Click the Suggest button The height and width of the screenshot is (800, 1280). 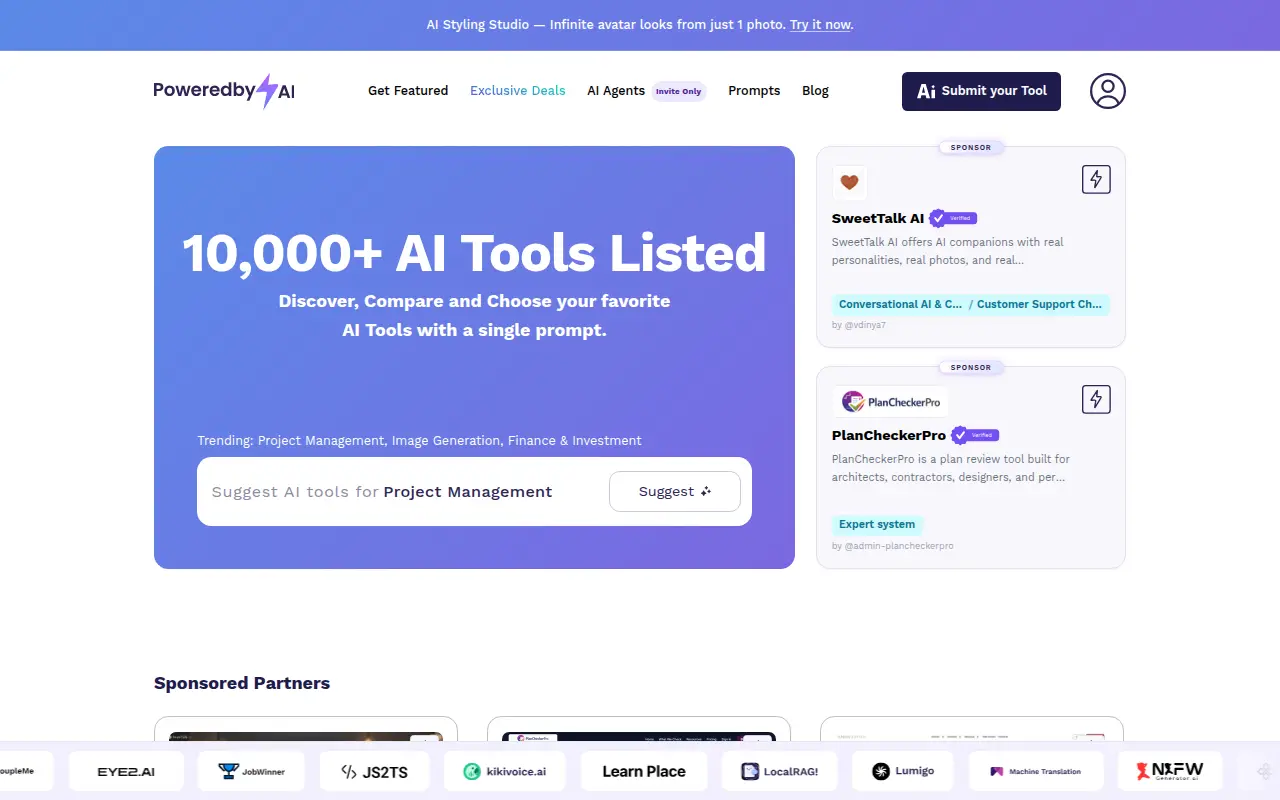click(x=675, y=492)
